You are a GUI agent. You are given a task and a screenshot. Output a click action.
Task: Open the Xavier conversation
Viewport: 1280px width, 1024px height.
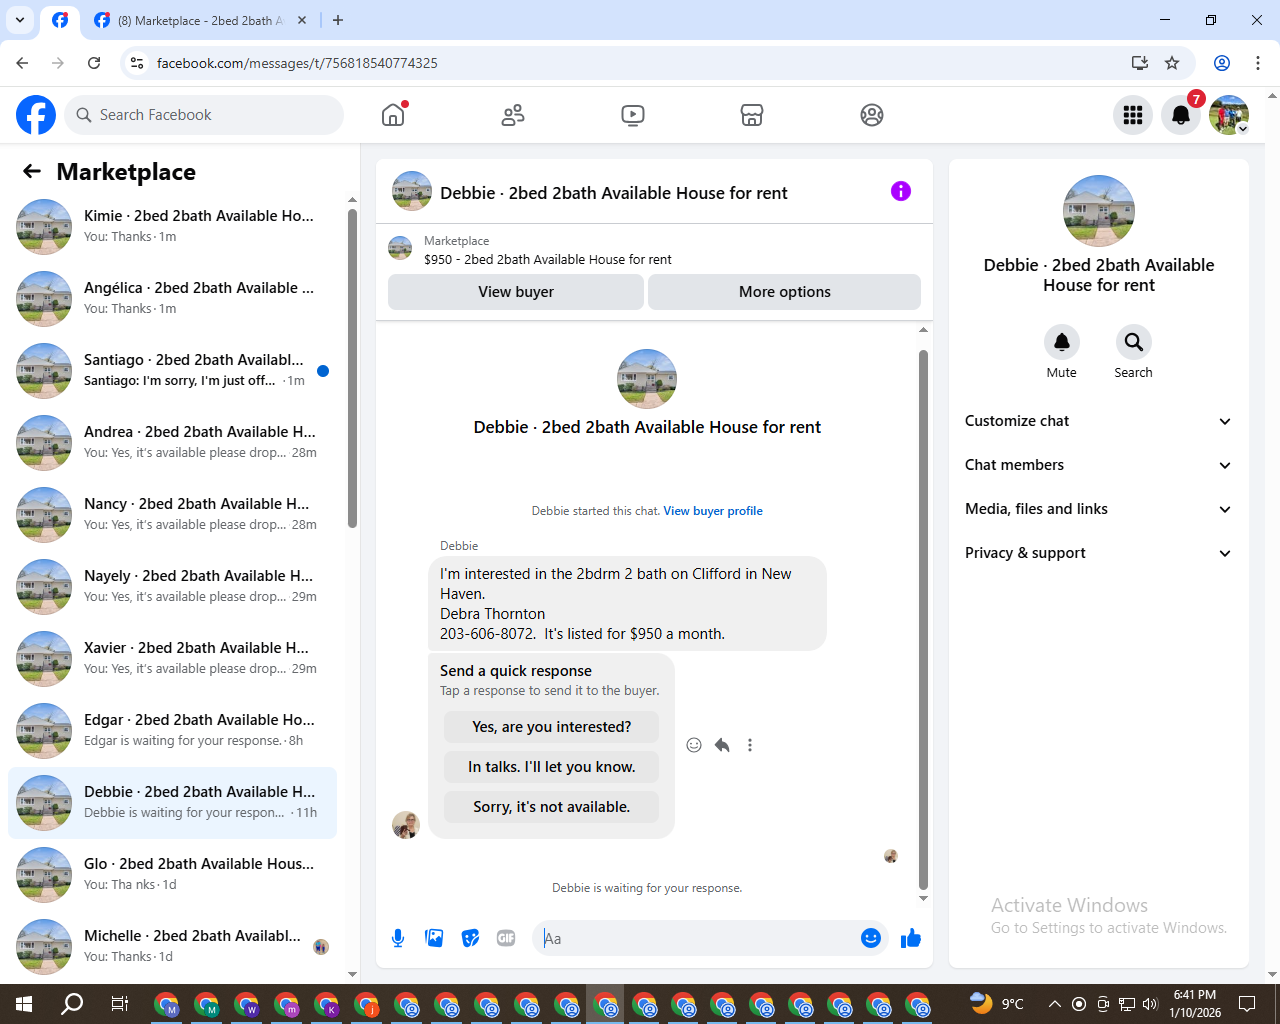[x=172, y=659]
